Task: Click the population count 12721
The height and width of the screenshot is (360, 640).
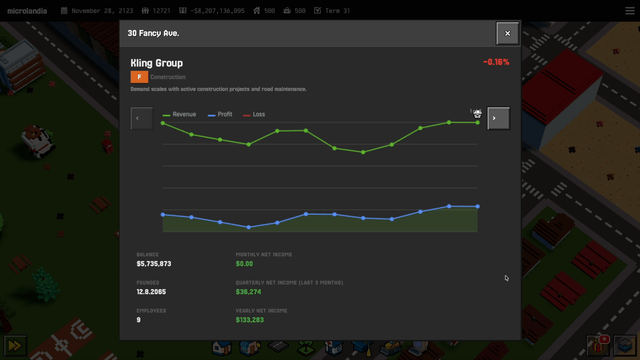Action: pyautogui.click(x=161, y=11)
